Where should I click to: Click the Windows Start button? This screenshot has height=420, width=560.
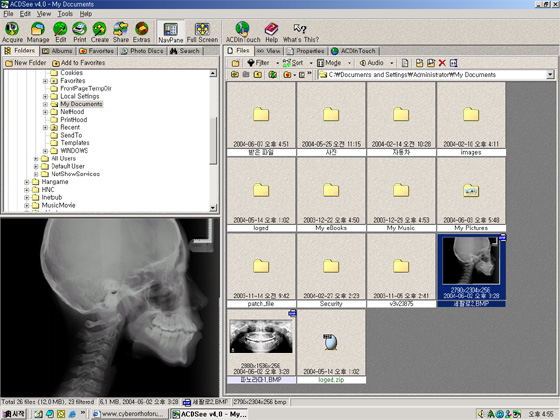(x=14, y=414)
